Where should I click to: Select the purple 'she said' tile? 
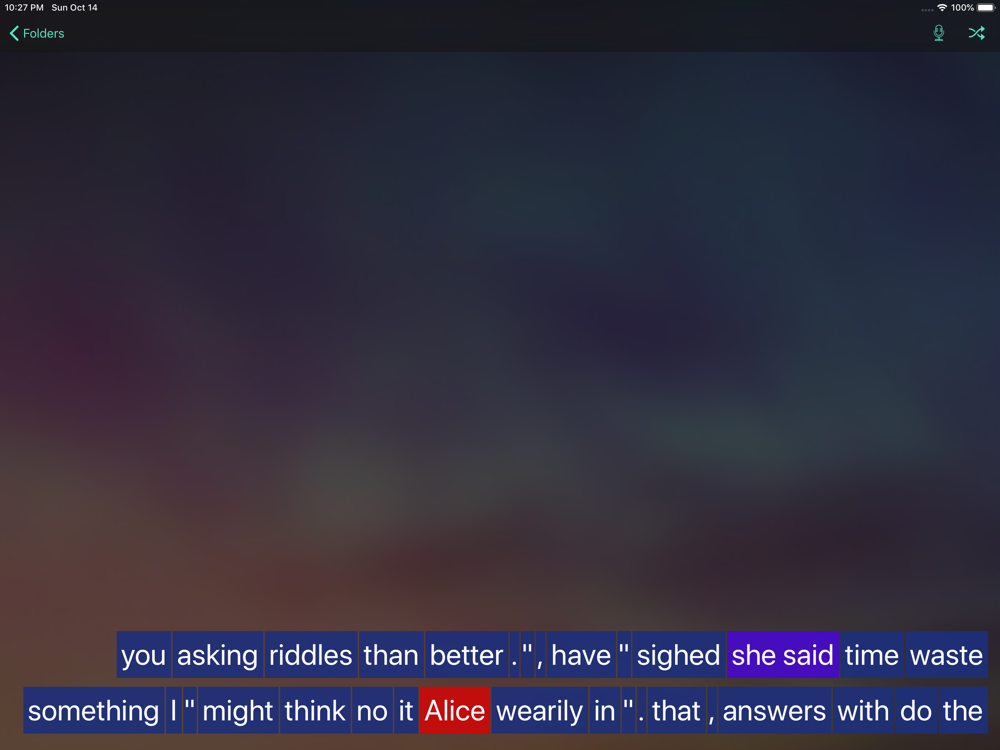[783, 655]
